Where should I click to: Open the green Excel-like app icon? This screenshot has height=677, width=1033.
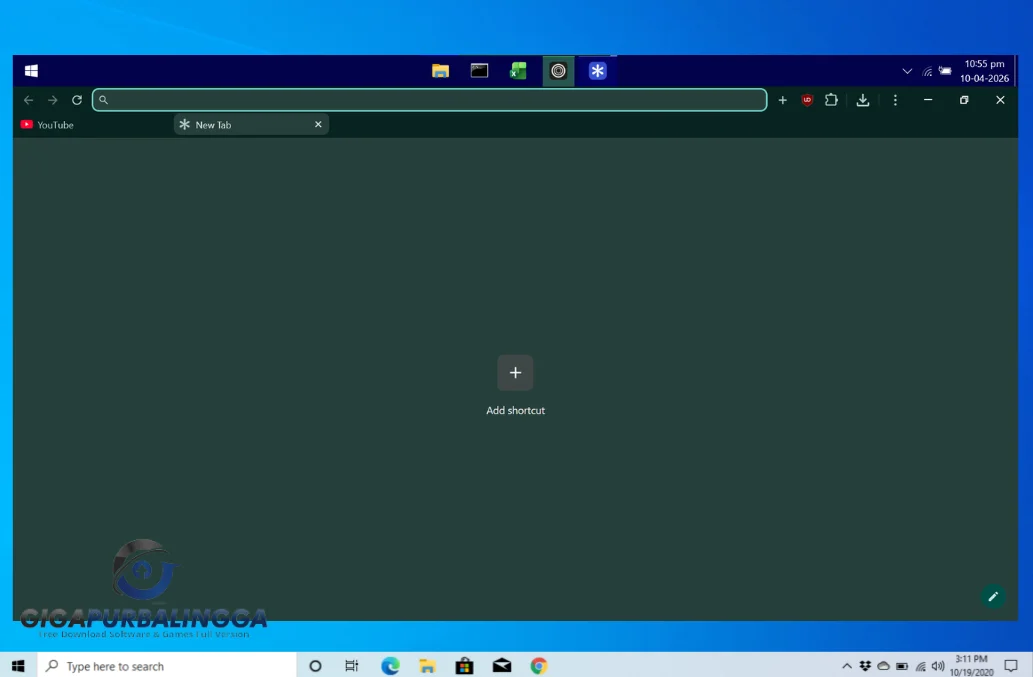(x=518, y=70)
